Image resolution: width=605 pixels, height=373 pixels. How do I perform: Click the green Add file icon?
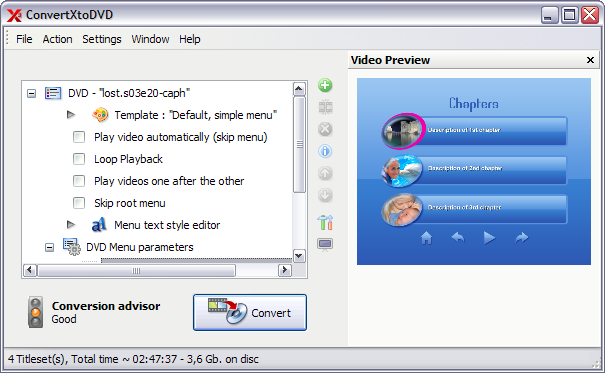tap(325, 85)
